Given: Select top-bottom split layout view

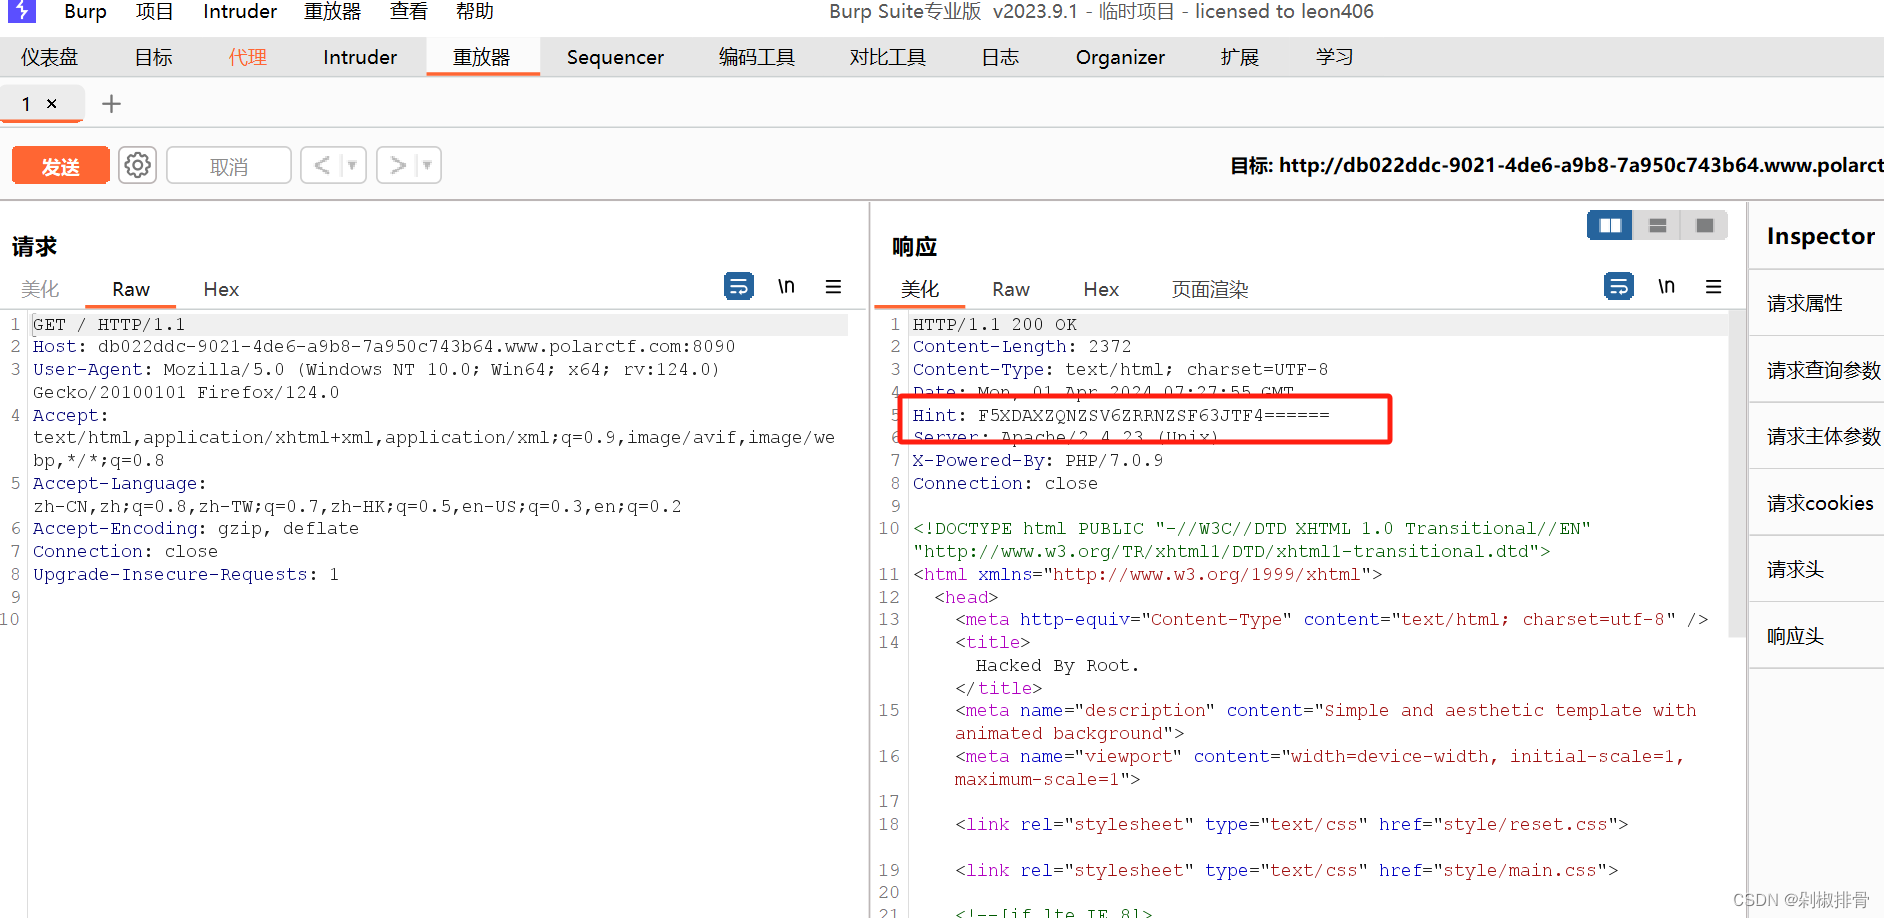Looking at the screenshot, I should tap(1657, 226).
